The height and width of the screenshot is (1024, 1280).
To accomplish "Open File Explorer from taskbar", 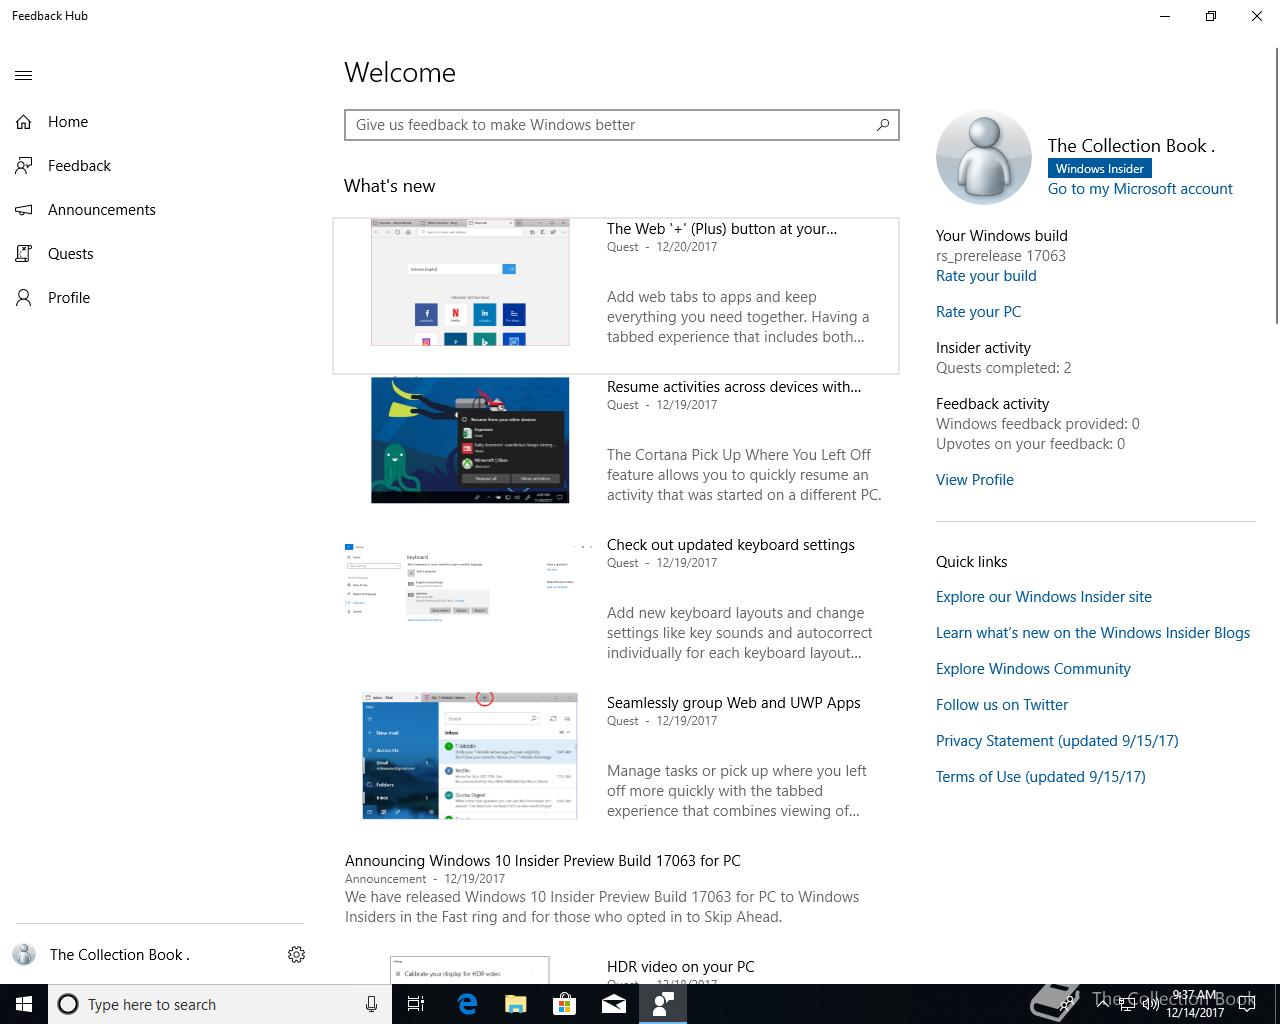I will [515, 1004].
